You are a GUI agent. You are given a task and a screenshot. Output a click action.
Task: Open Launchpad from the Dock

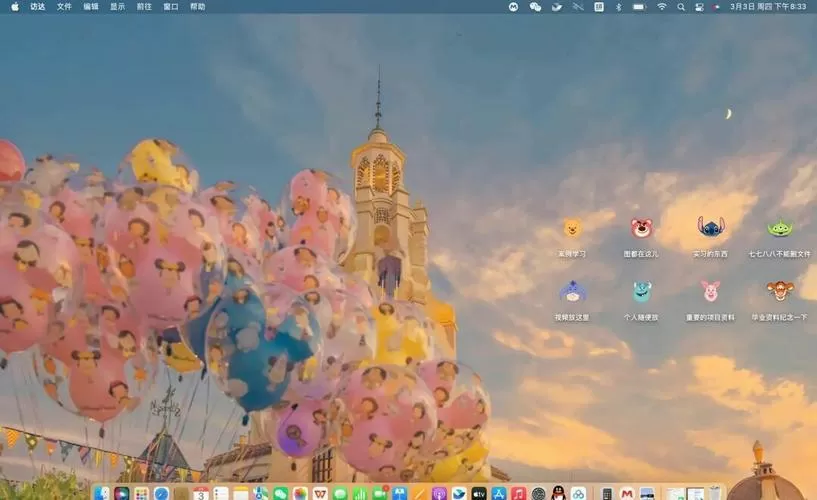[x=141, y=493]
